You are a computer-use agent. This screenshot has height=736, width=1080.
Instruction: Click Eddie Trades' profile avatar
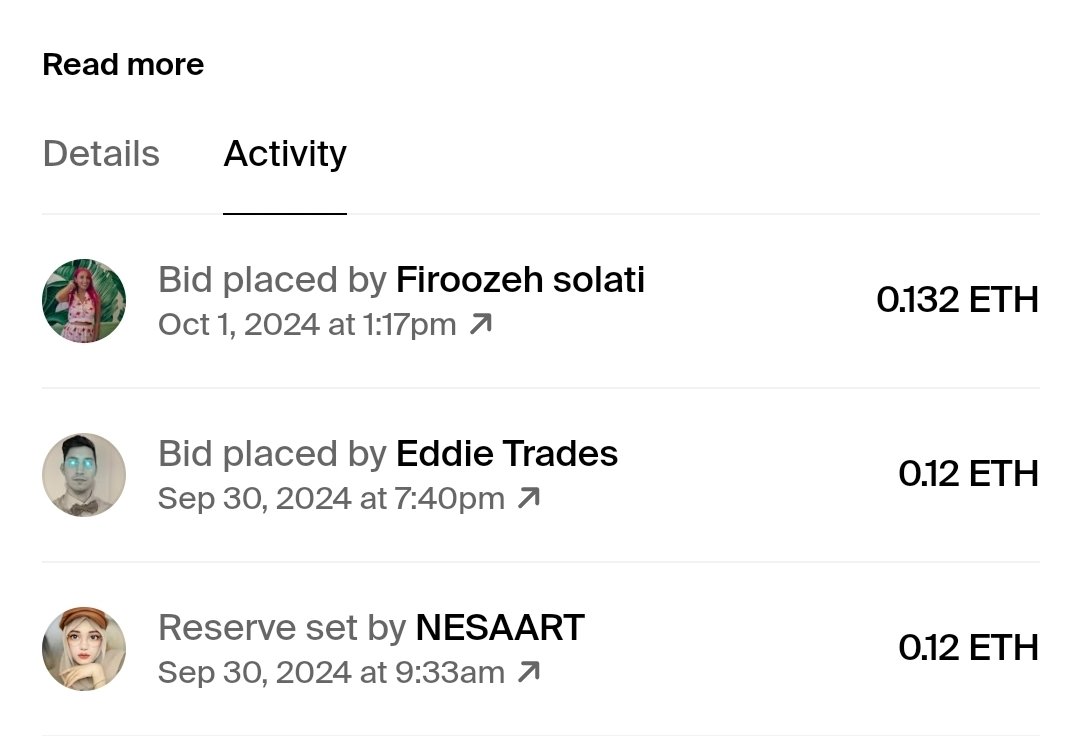tap(84, 475)
